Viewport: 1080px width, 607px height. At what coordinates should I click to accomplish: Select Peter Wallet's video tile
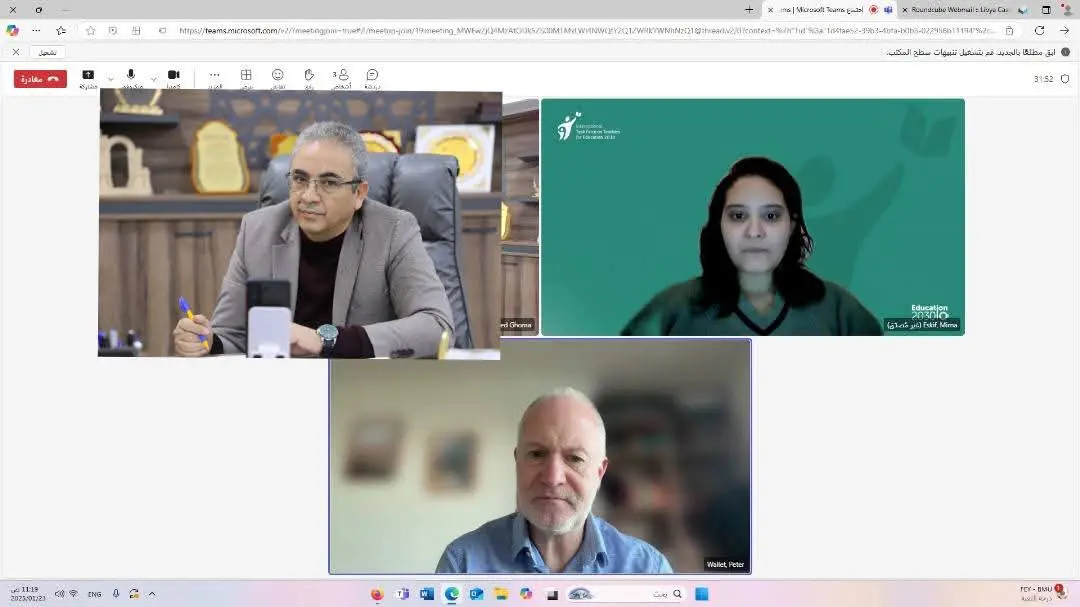(x=540, y=456)
